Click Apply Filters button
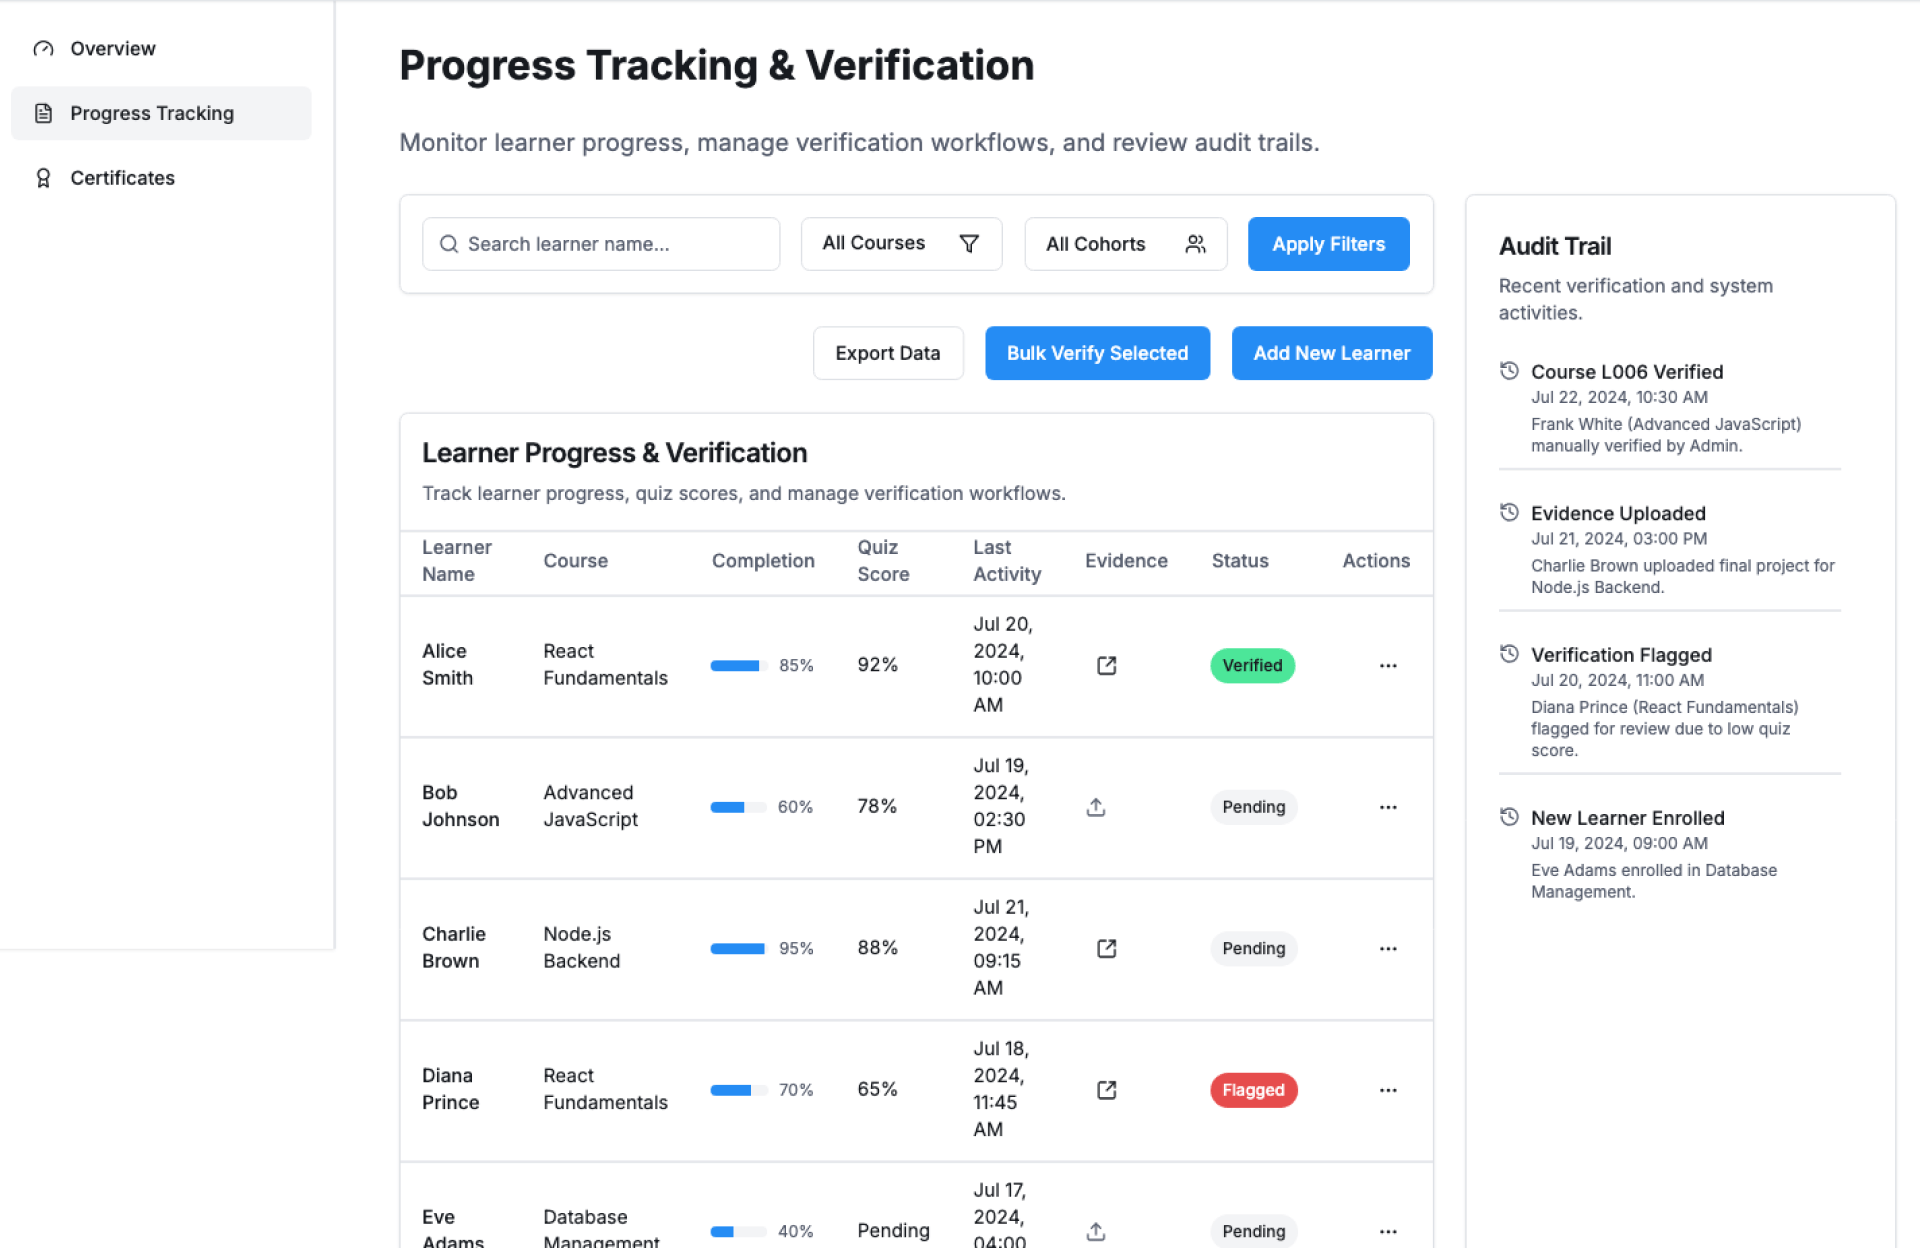This screenshot has width=1920, height=1248. tap(1328, 244)
